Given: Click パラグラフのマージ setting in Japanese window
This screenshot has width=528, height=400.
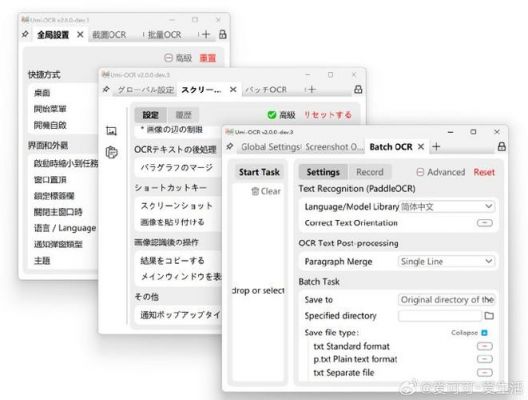Looking at the screenshot, I should [177, 167].
